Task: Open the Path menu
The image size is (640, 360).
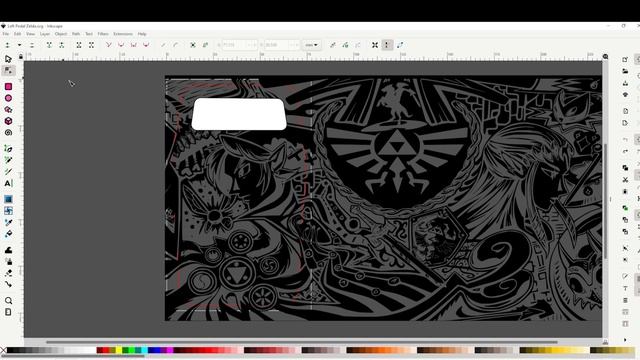Action: click(76, 34)
